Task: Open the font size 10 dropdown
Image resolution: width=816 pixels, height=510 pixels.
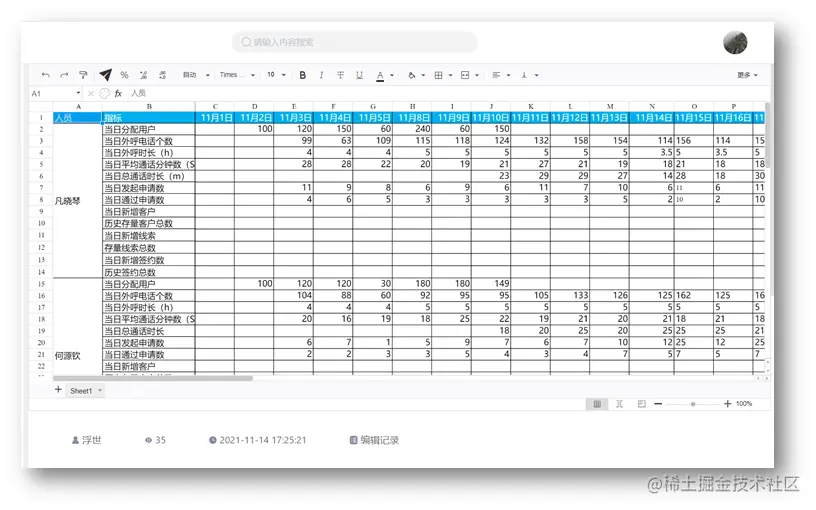Action: click(276, 75)
